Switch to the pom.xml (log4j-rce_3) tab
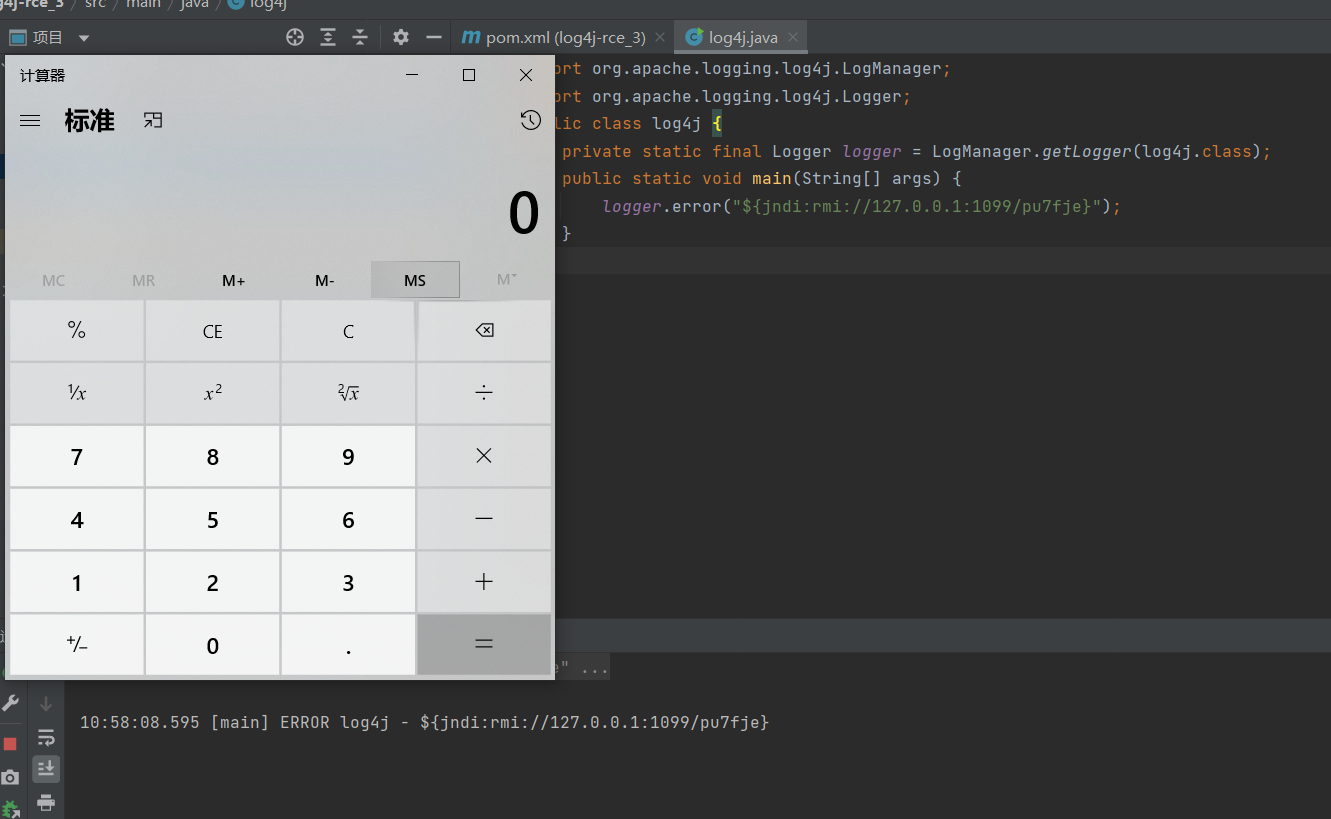Image resolution: width=1331 pixels, height=819 pixels. point(565,38)
